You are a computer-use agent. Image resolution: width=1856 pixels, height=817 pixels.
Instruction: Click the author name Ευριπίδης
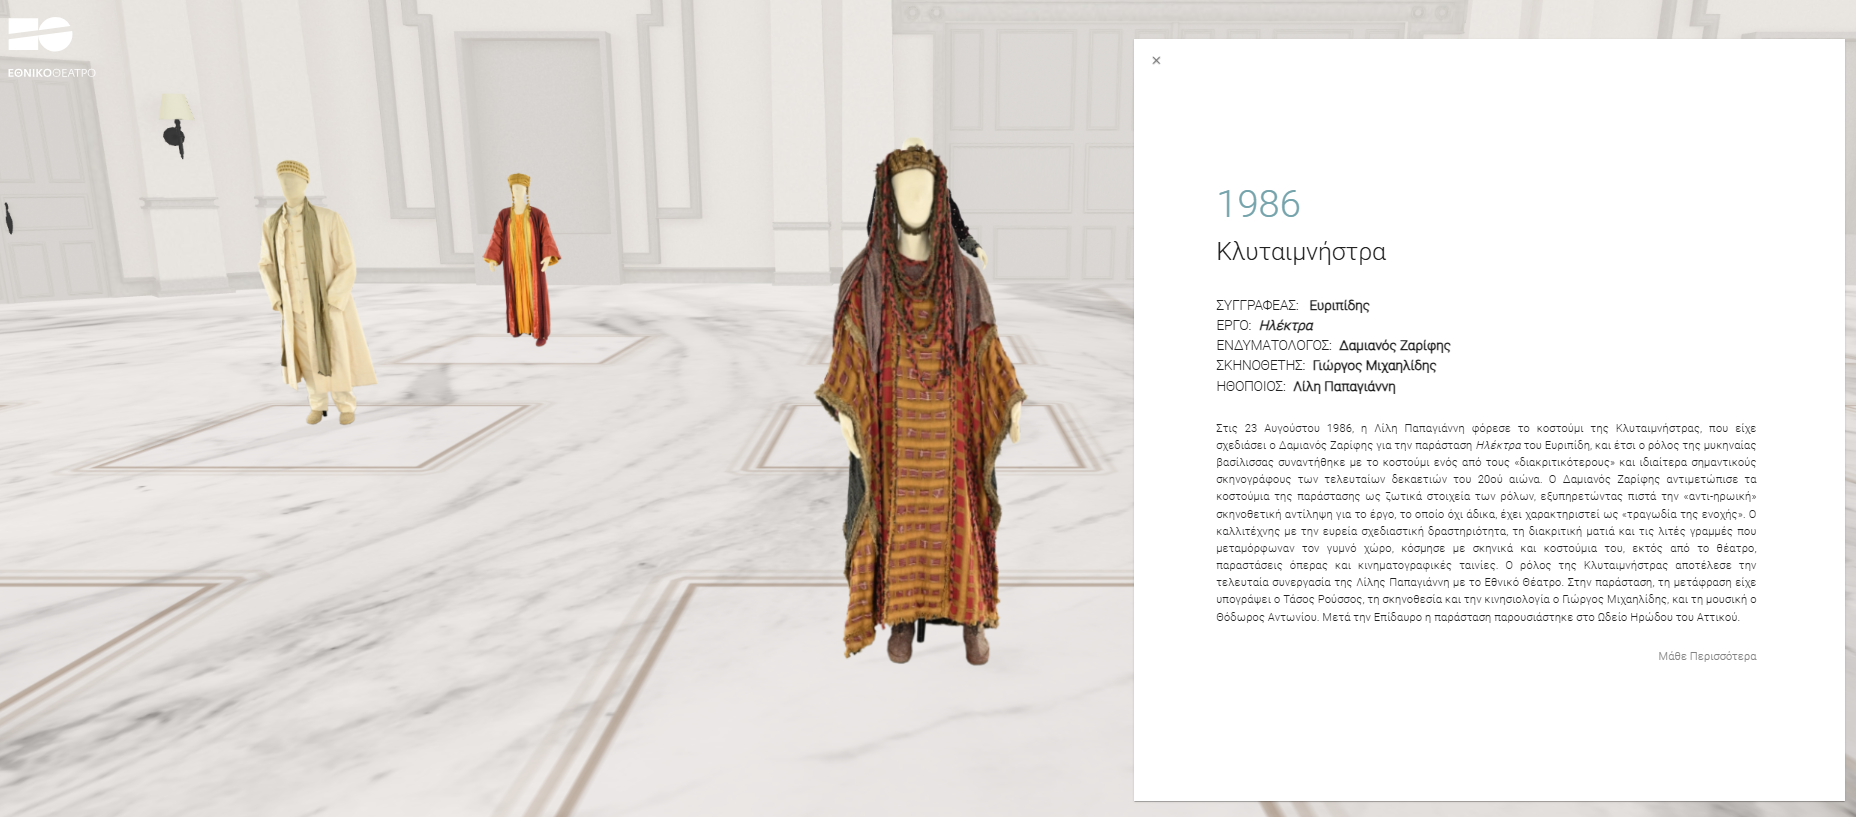(x=1339, y=306)
